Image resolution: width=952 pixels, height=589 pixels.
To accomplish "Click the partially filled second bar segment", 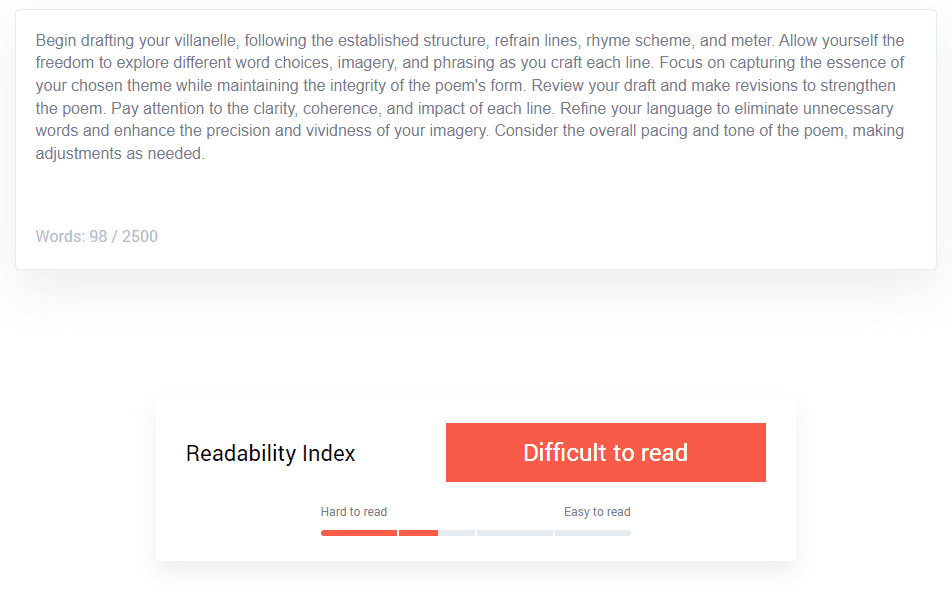I will tap(436, 533).
